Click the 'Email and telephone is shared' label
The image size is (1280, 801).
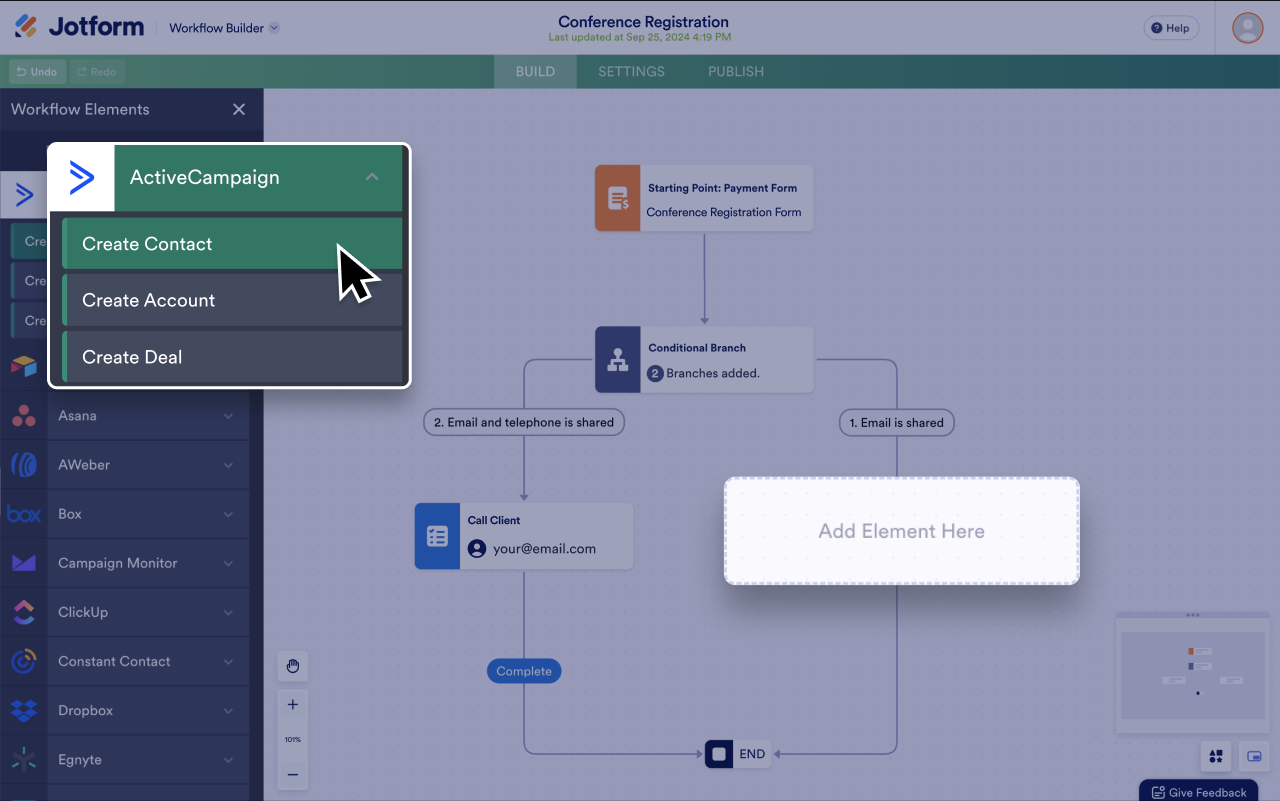tap(524, 422)
